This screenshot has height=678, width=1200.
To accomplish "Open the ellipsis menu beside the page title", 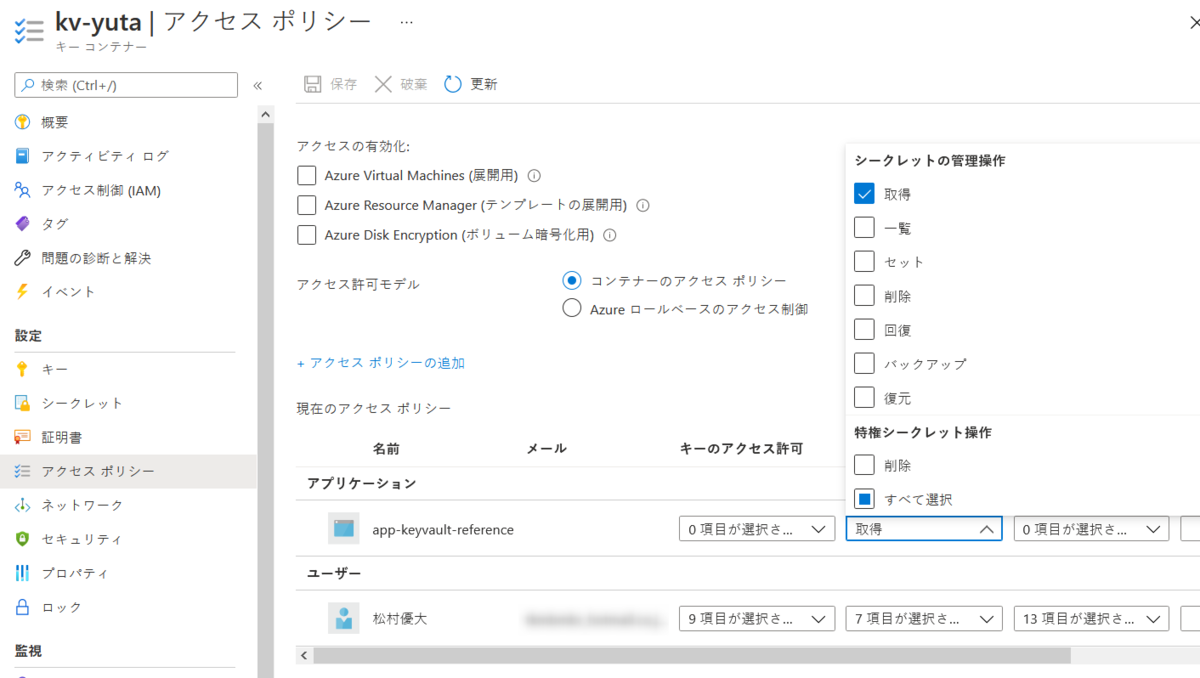I will coord(406,22).
